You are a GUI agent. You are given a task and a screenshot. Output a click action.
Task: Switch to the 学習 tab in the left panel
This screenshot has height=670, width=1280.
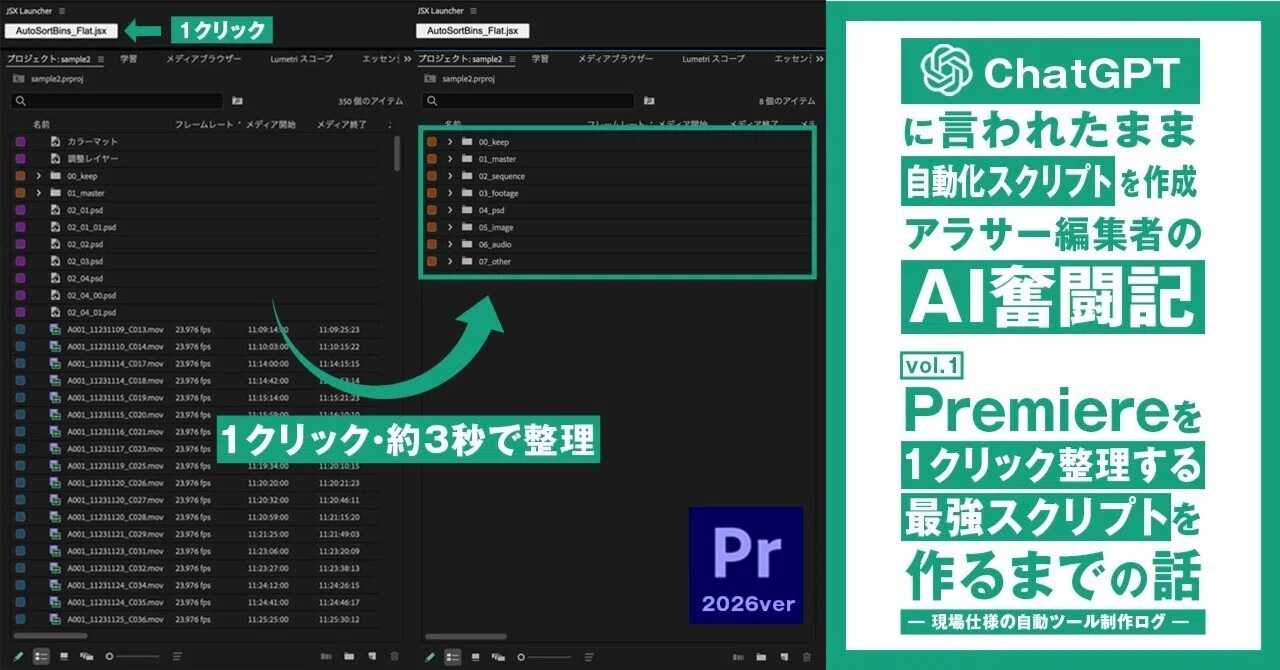pos(130,59)
